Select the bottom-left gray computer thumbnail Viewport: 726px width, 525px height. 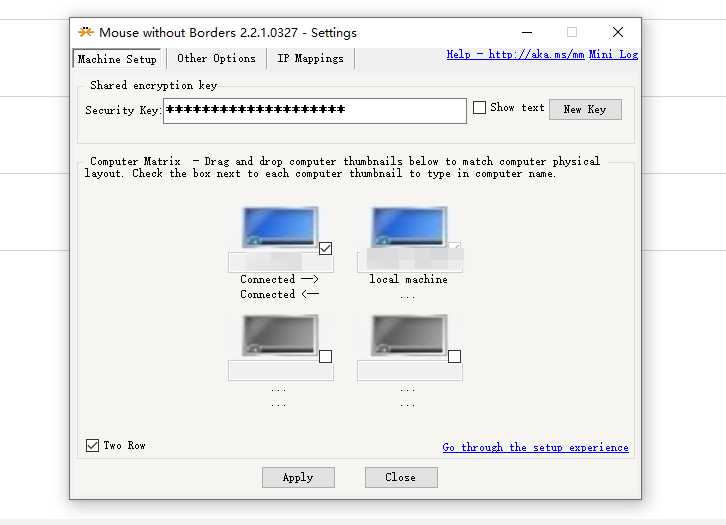[x=280, y=335]
